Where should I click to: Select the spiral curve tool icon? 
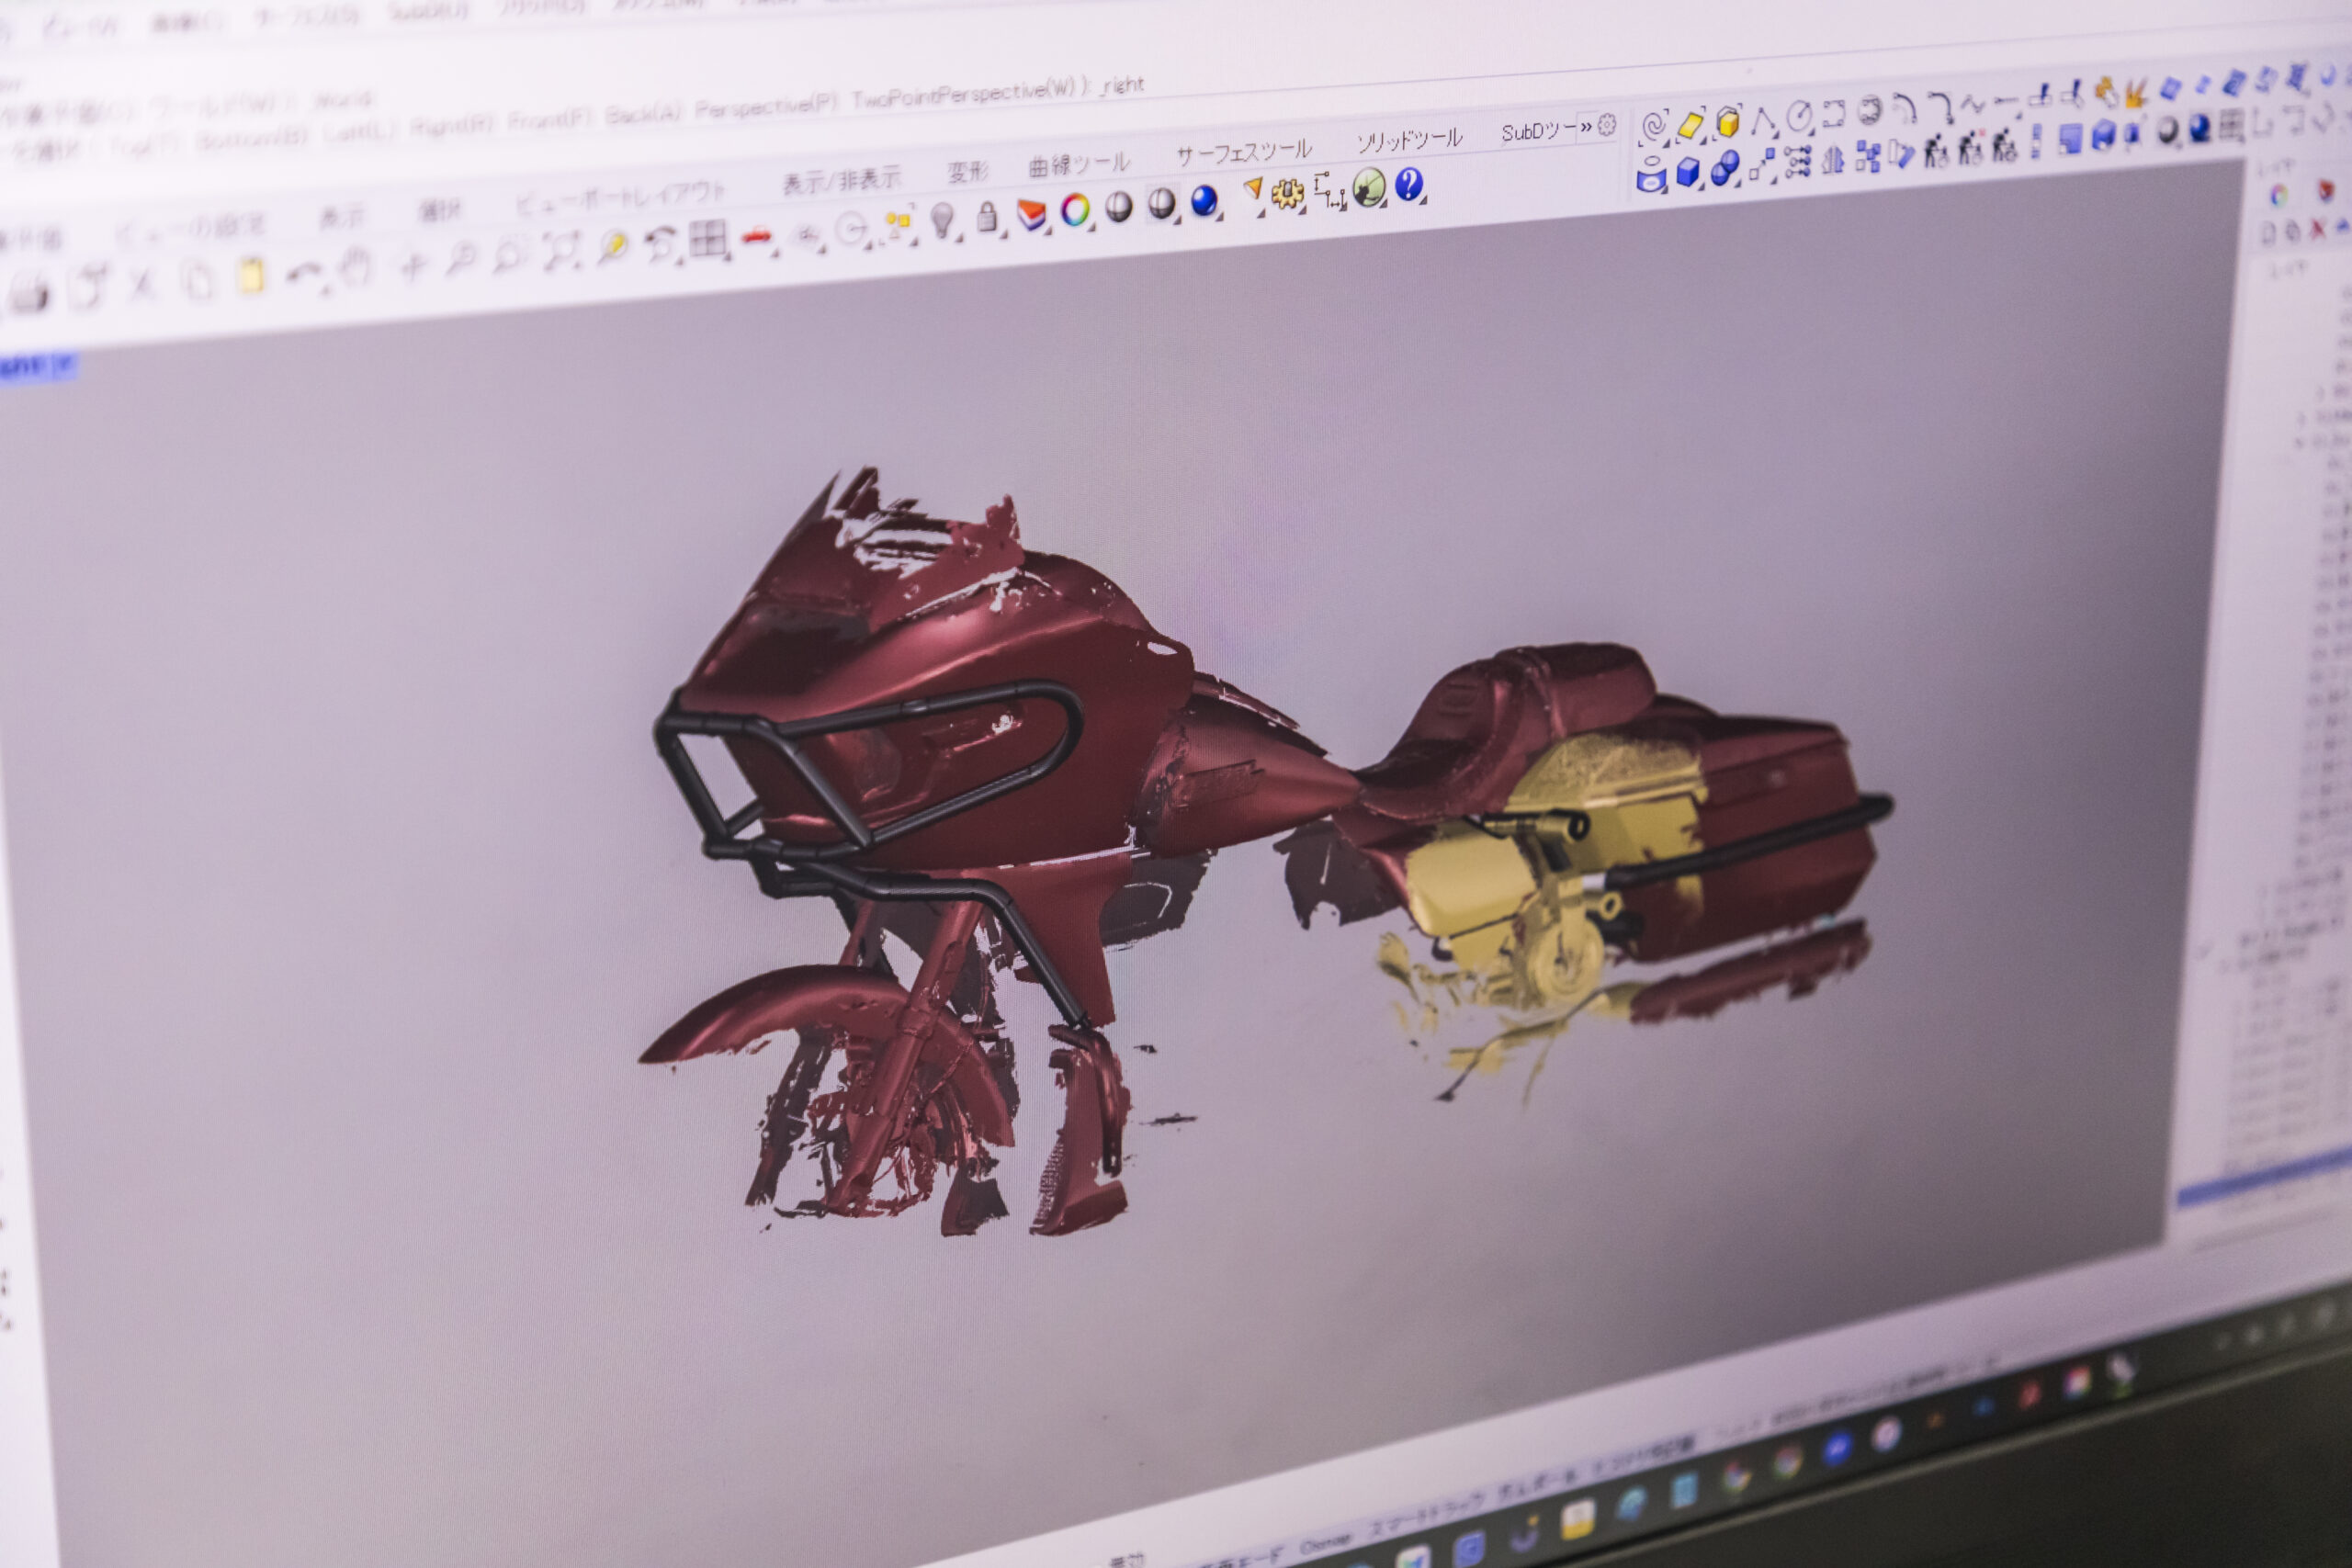click(1653, 126)
